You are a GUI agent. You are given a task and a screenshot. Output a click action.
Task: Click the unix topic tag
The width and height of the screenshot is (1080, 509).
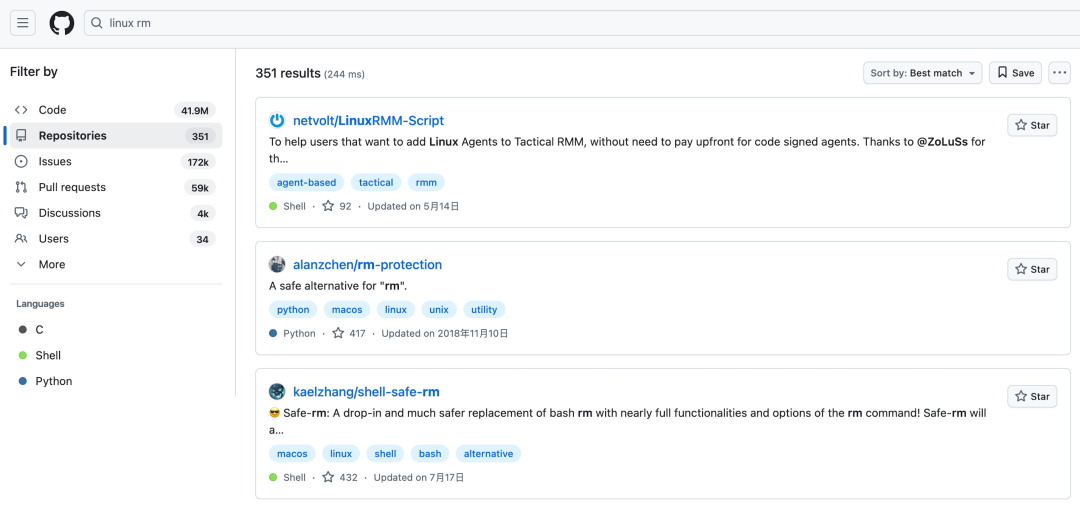[439, 310]
